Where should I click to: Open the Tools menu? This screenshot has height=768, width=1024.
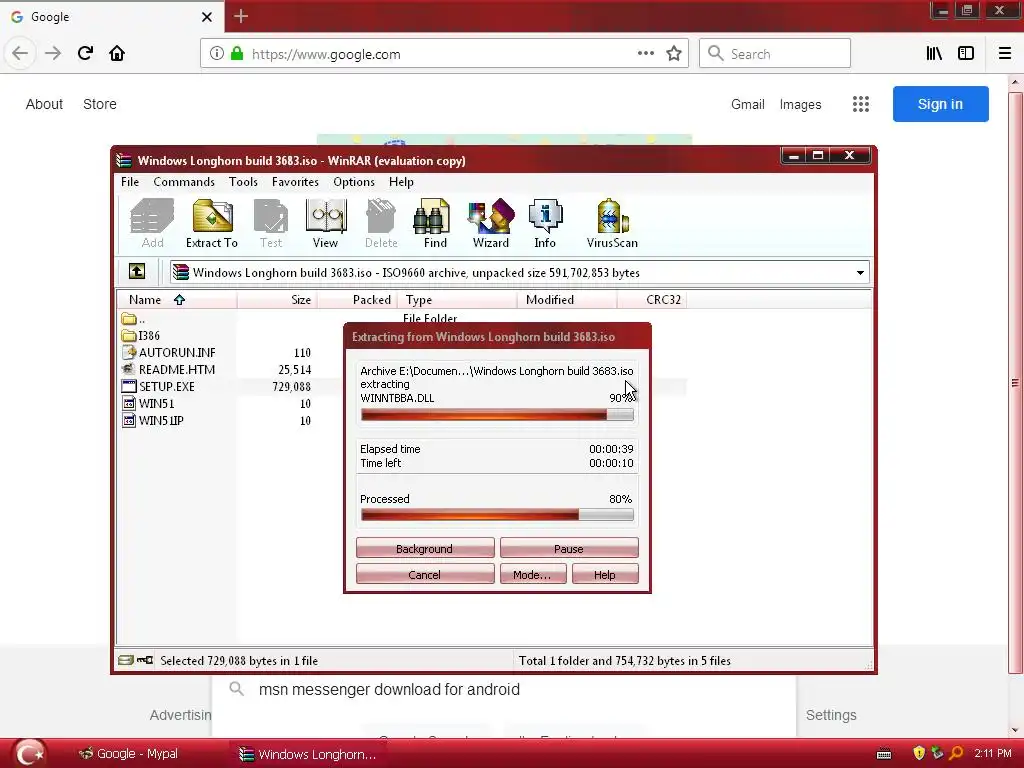243,182
